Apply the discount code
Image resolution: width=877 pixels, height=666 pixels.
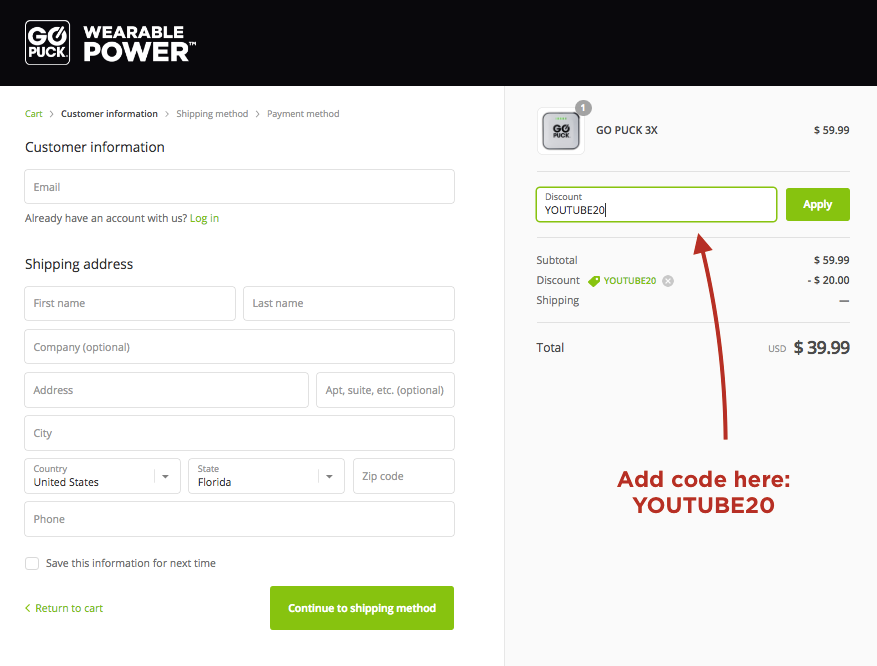point(818,204)
